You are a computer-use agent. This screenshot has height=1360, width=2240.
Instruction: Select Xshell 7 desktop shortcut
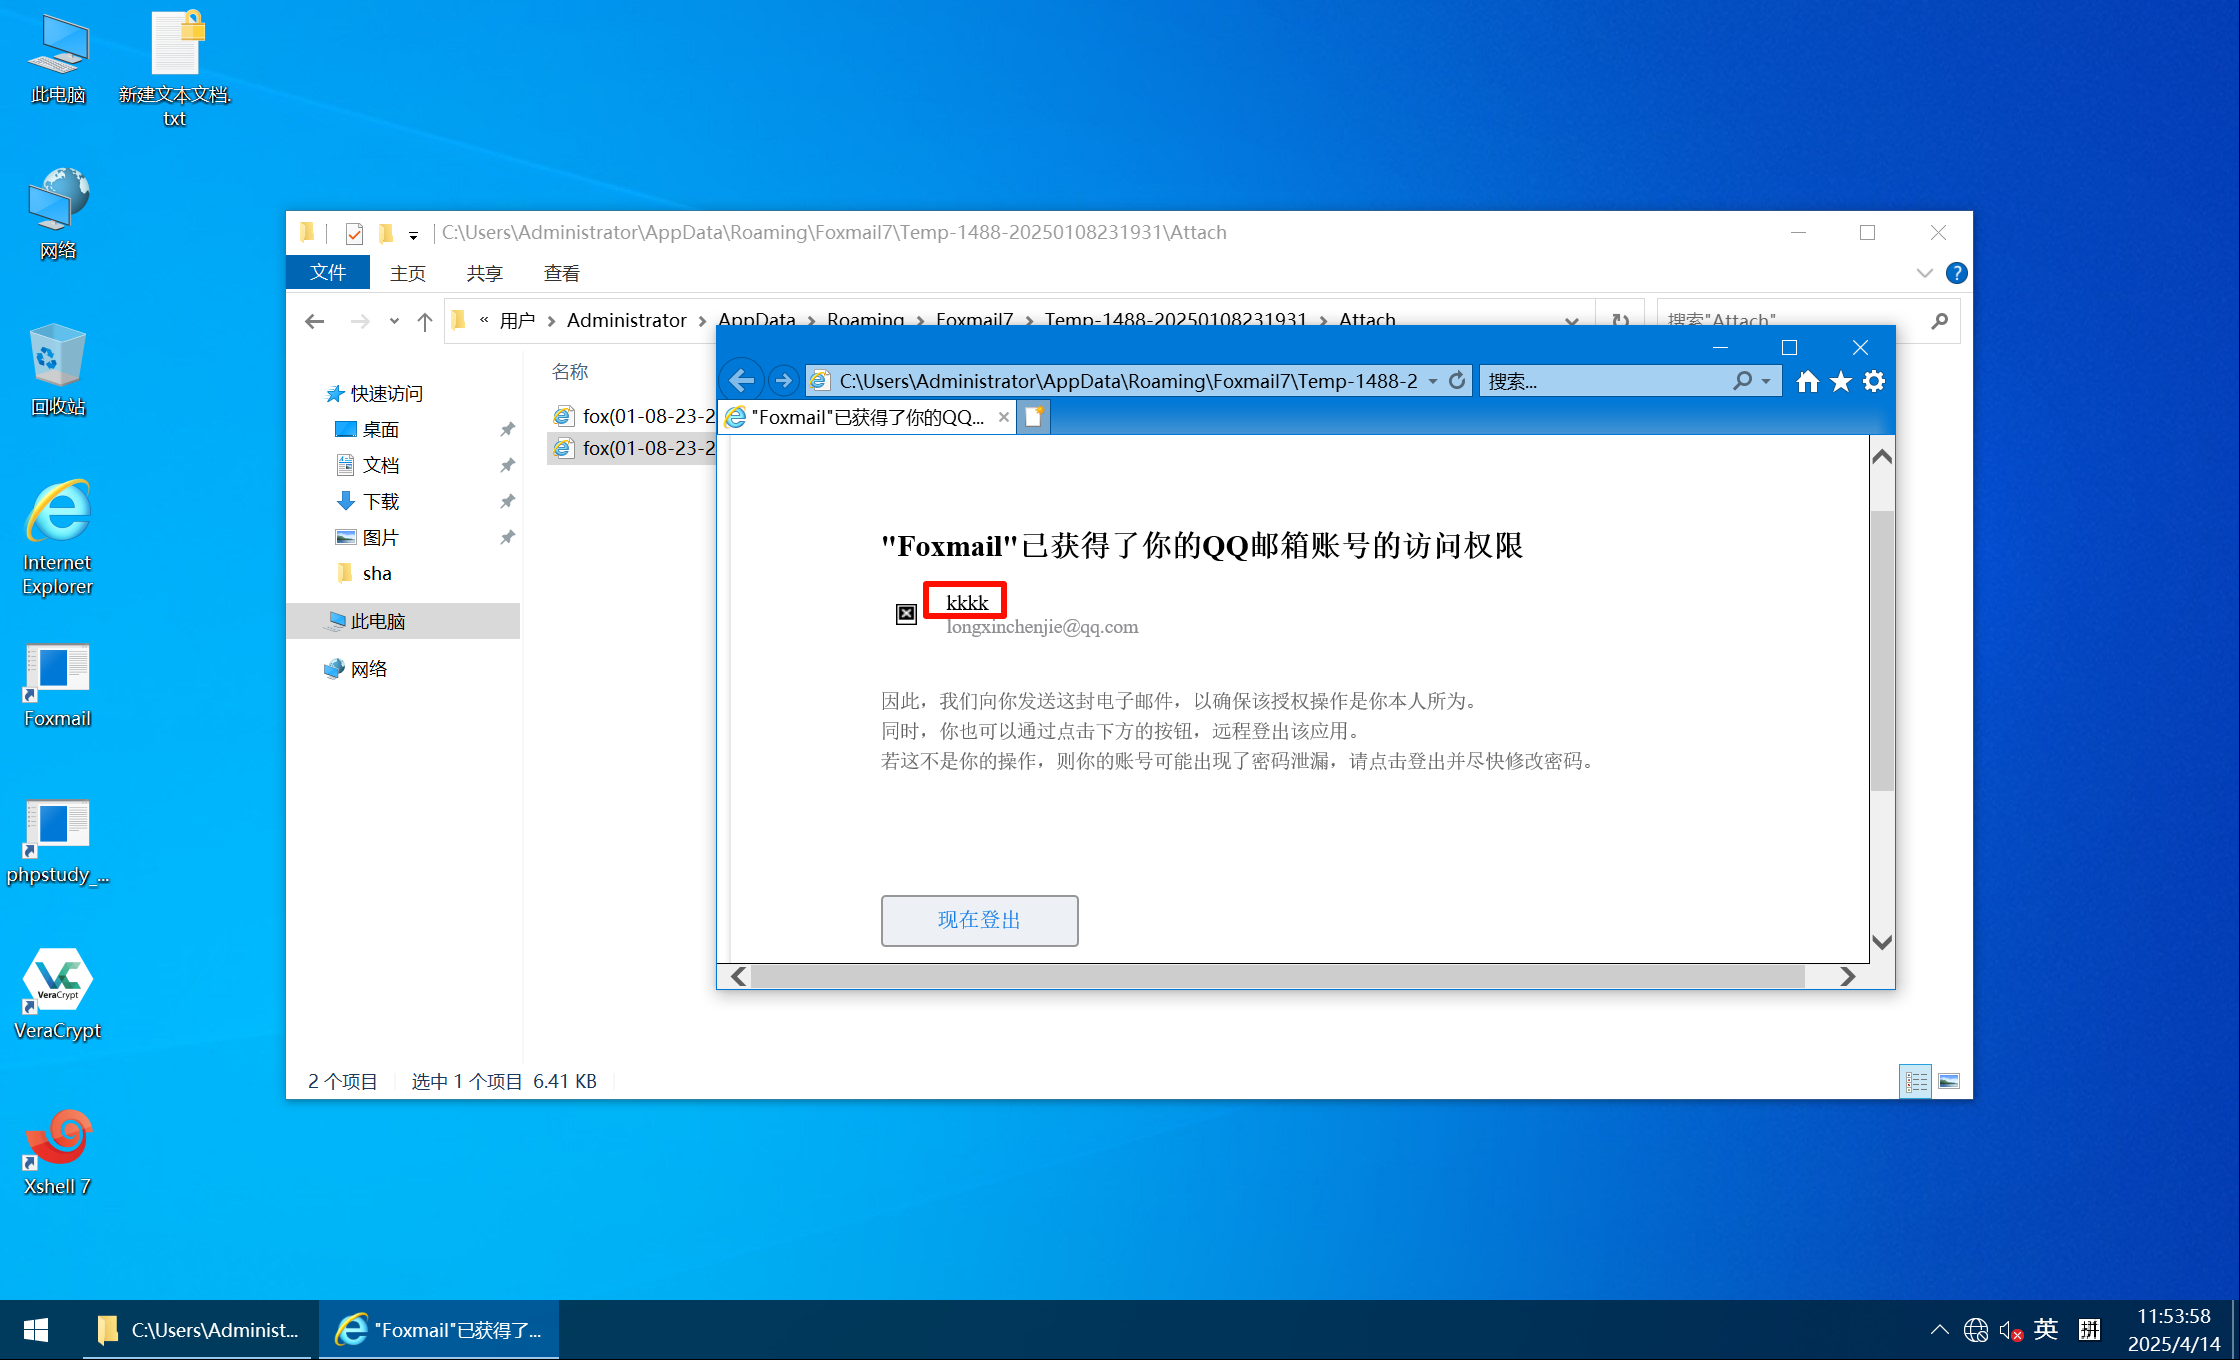coord(57,1152)
